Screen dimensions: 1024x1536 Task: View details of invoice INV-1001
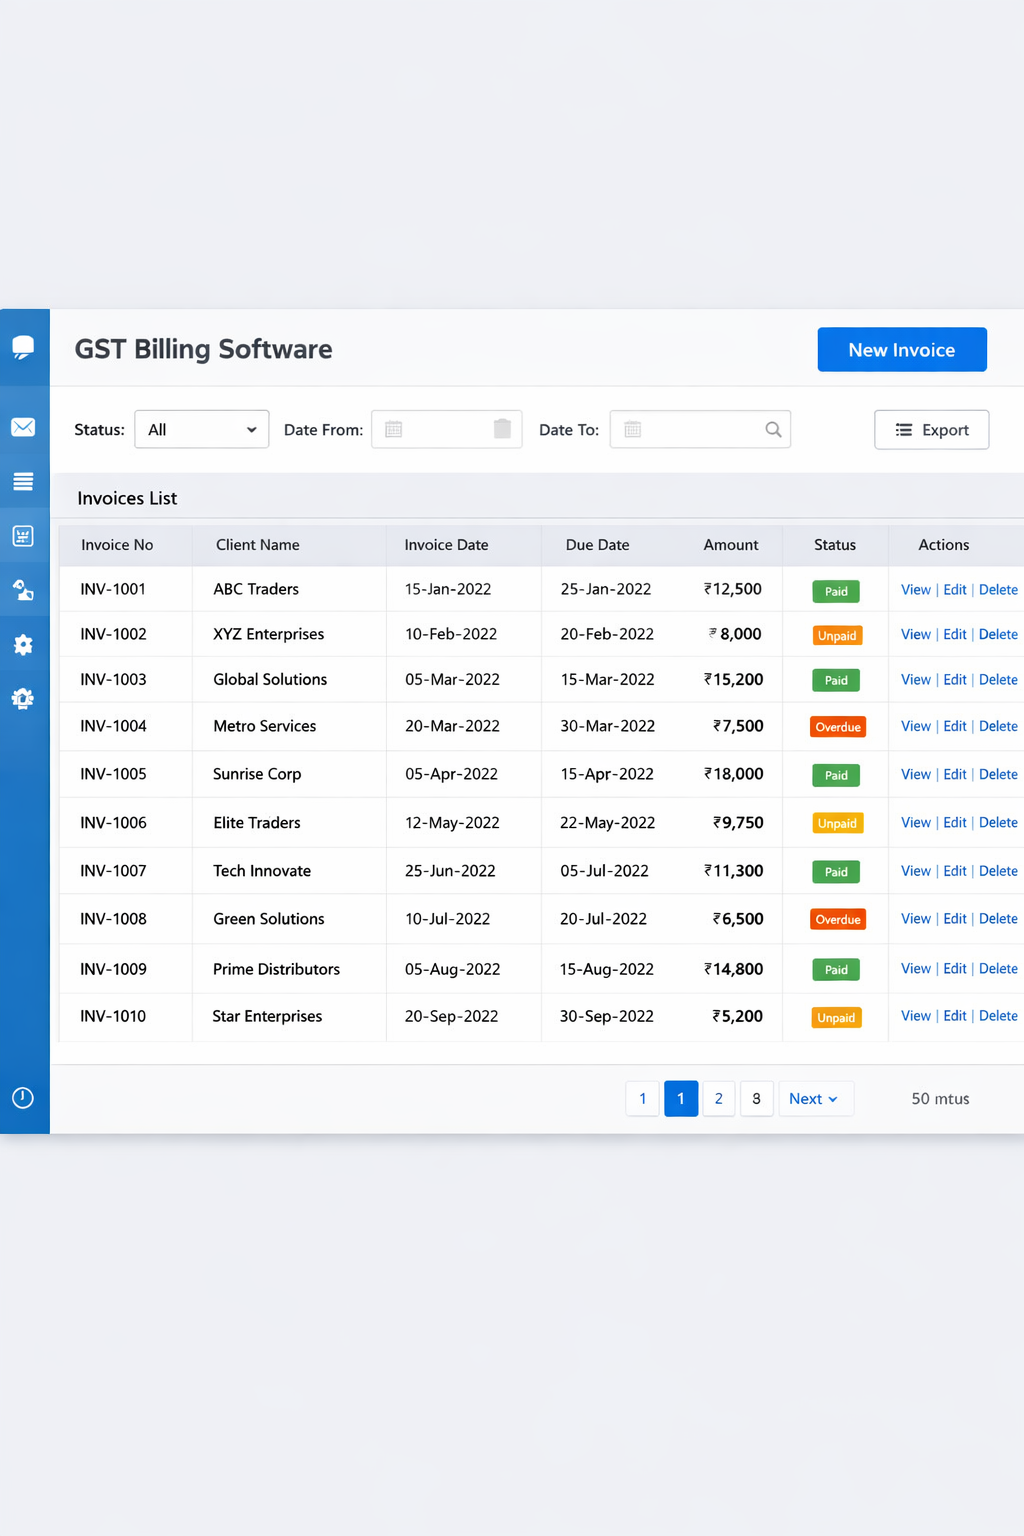click(x=915, y=589)
